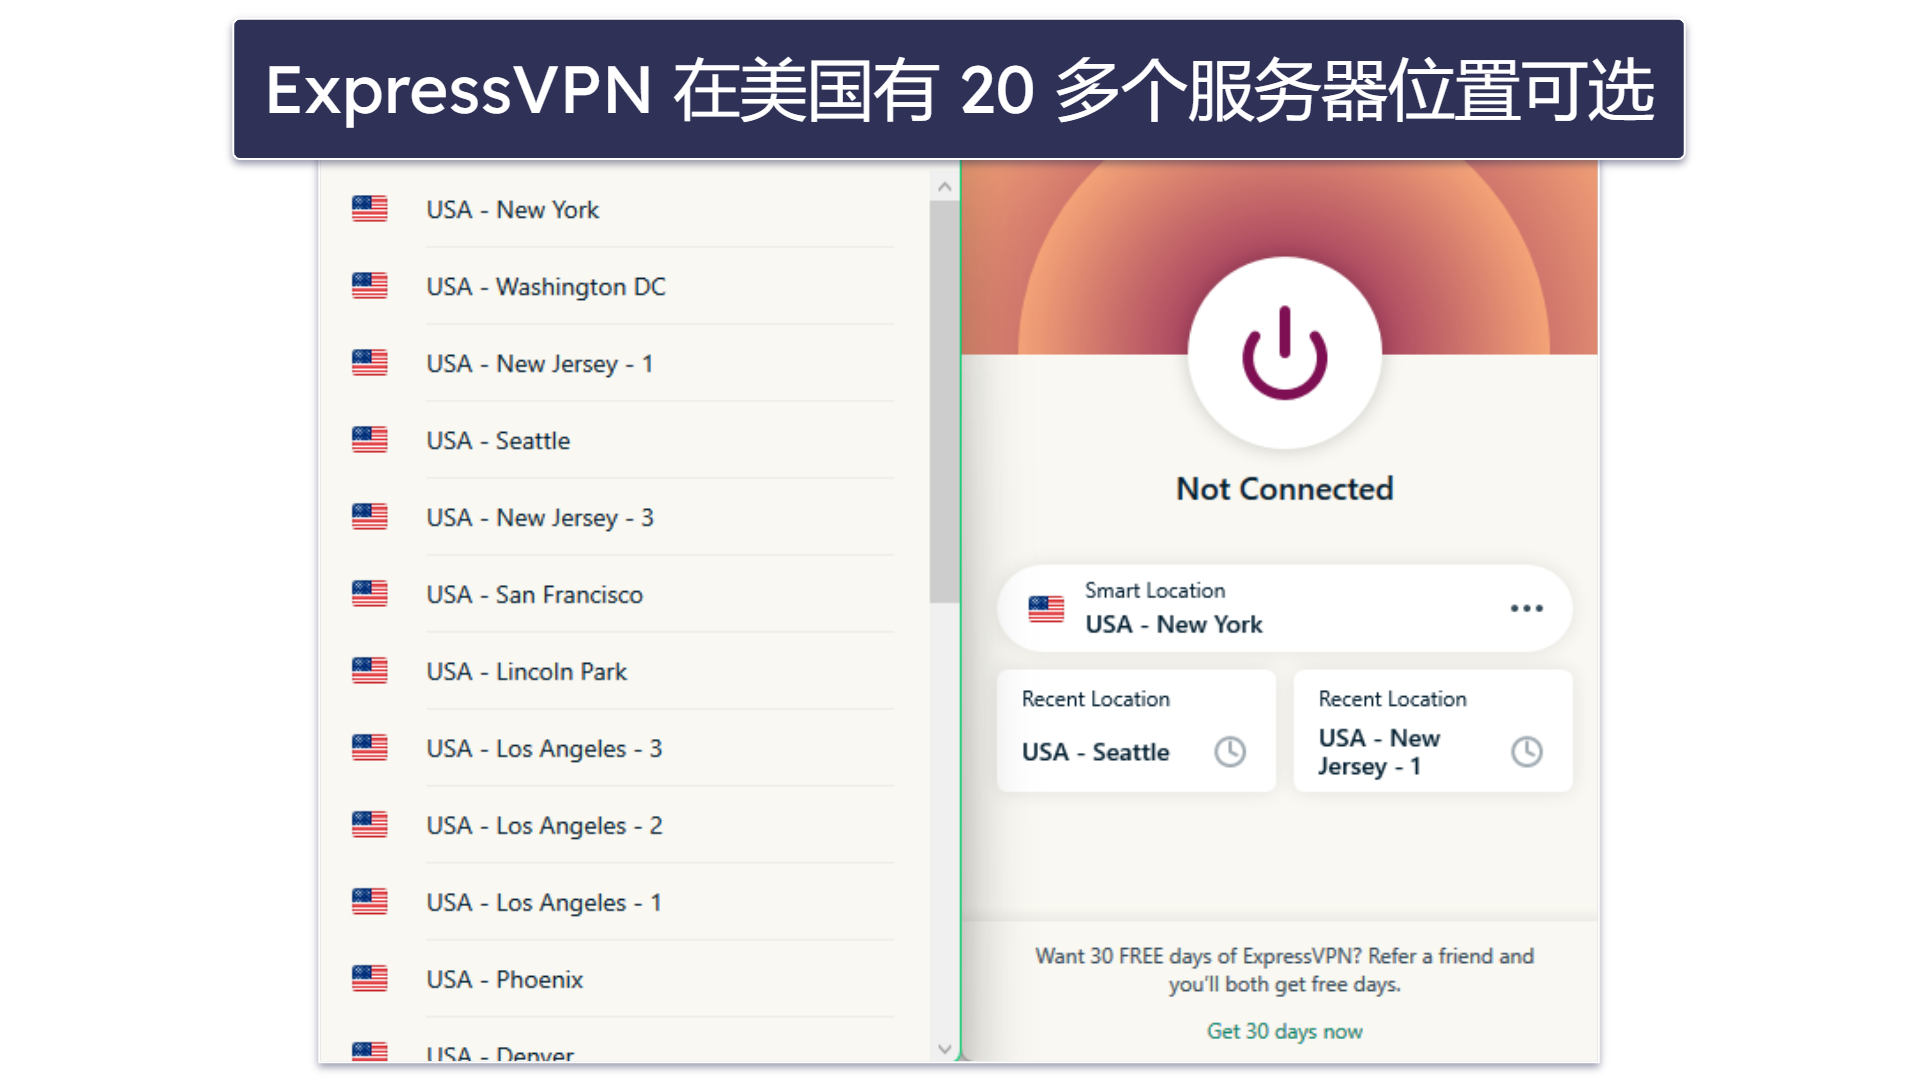
Task: Connect to Recent Location USA - New Jersey - 1 card
Action: point(1432,731)
